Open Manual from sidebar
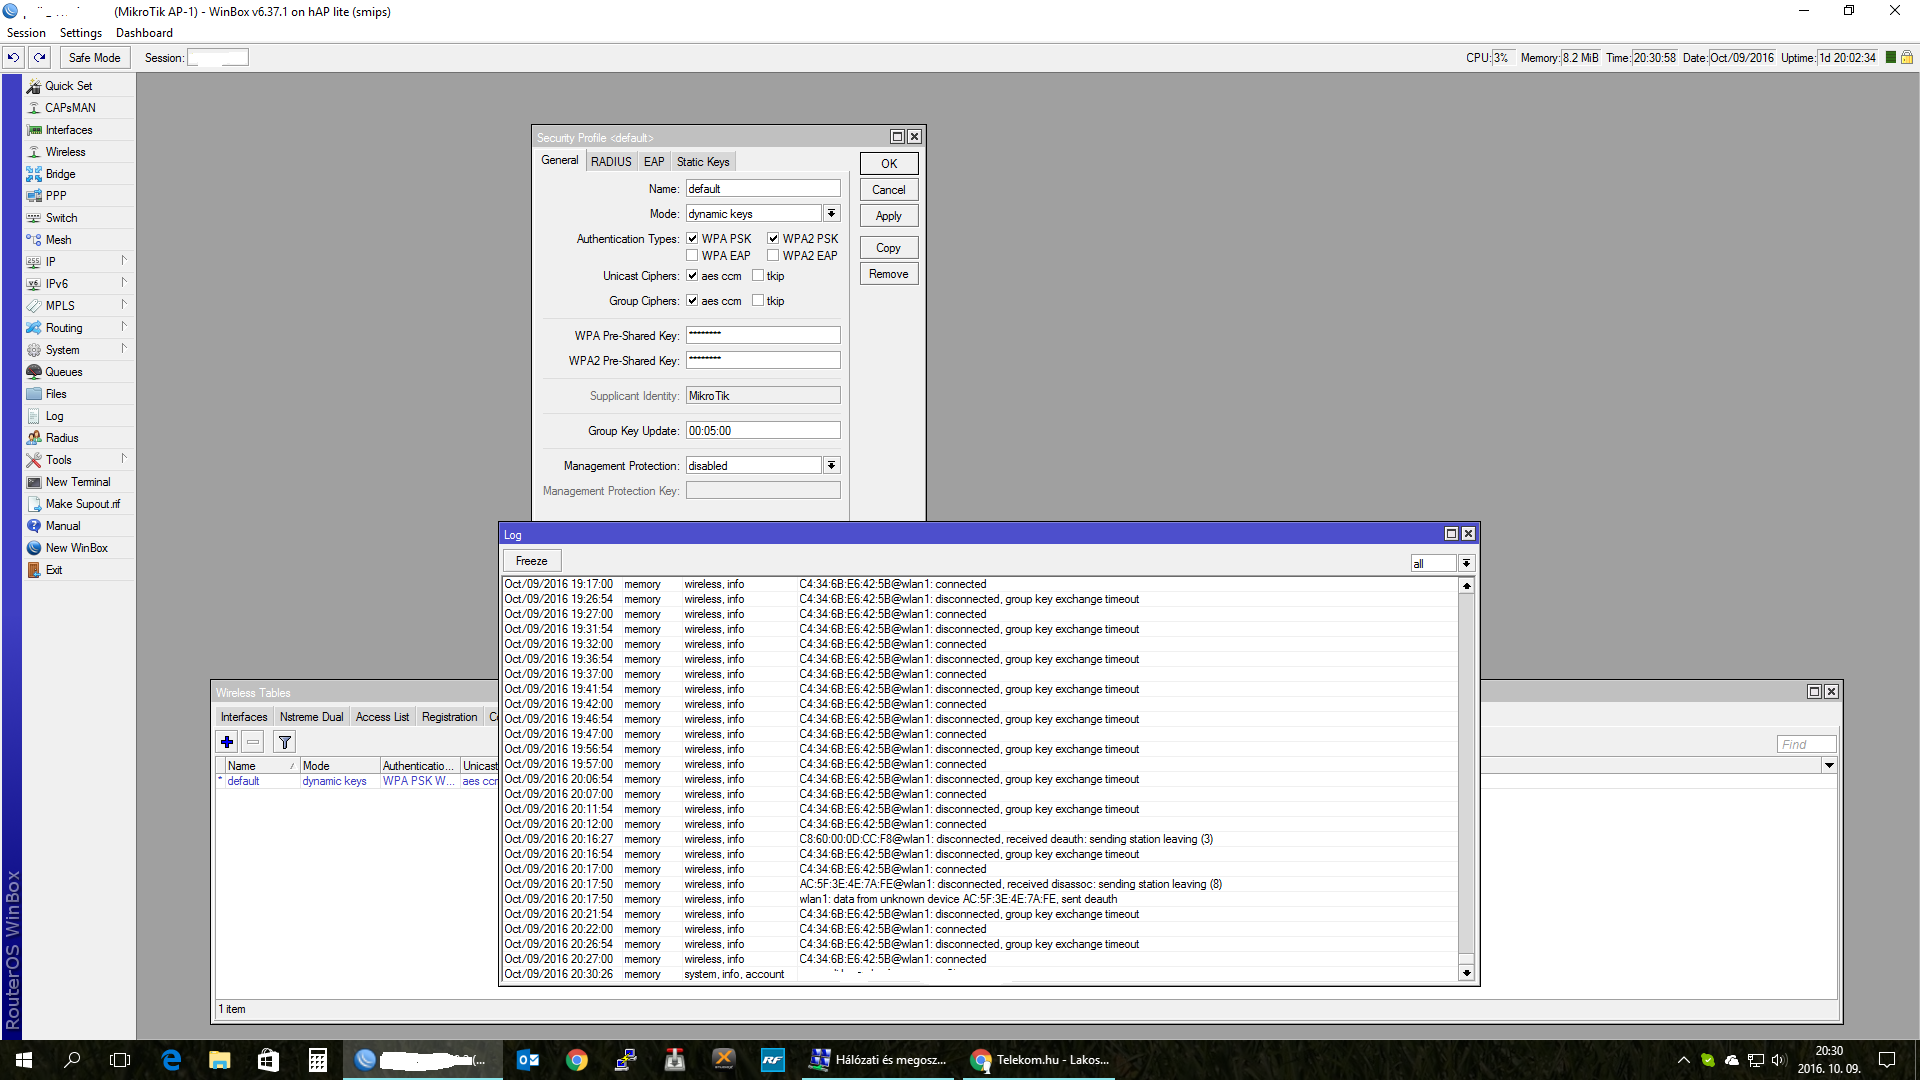1920x1080 pixels. (79, 526)
